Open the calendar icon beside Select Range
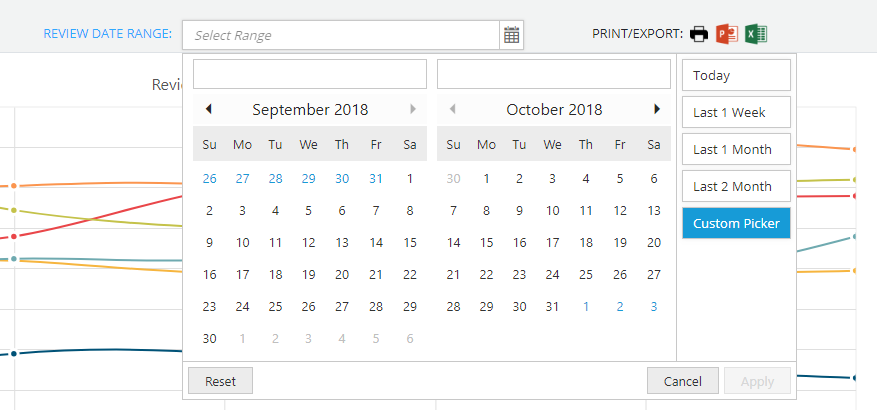The height and width of the screenshot is (410, 877). [x=511, y=35]
